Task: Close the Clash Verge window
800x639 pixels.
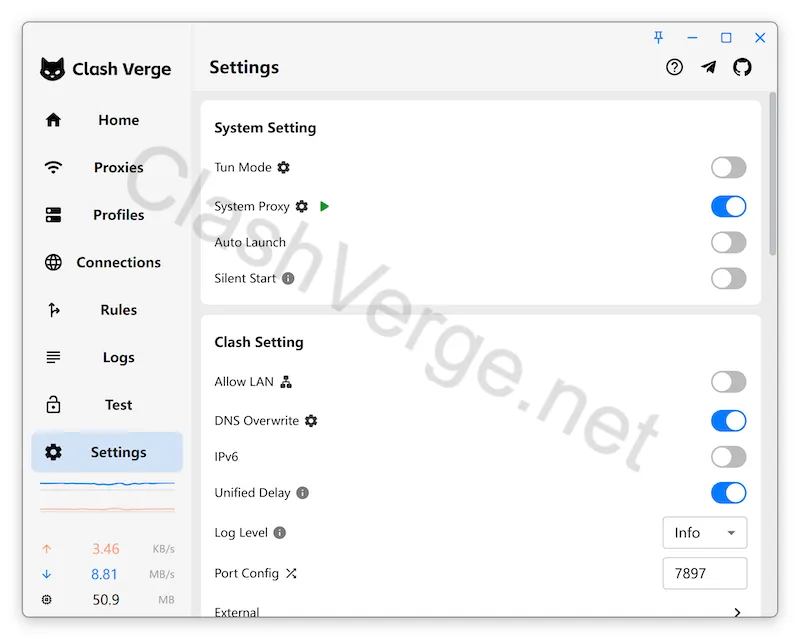Action: (760, 38)
